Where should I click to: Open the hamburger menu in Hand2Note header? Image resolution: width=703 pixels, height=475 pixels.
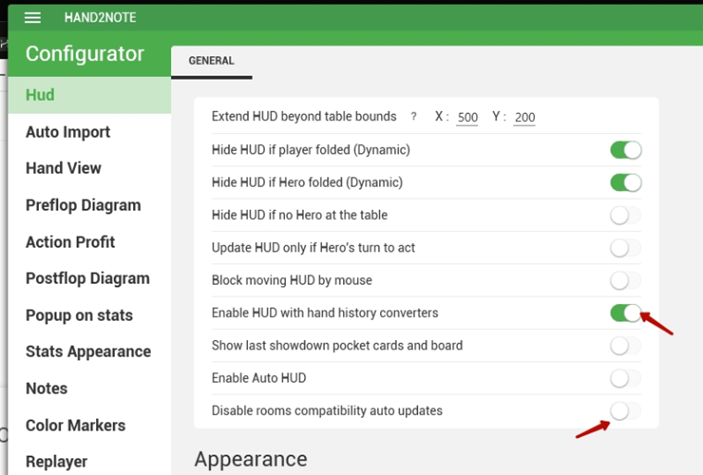(x=33, y=17)
